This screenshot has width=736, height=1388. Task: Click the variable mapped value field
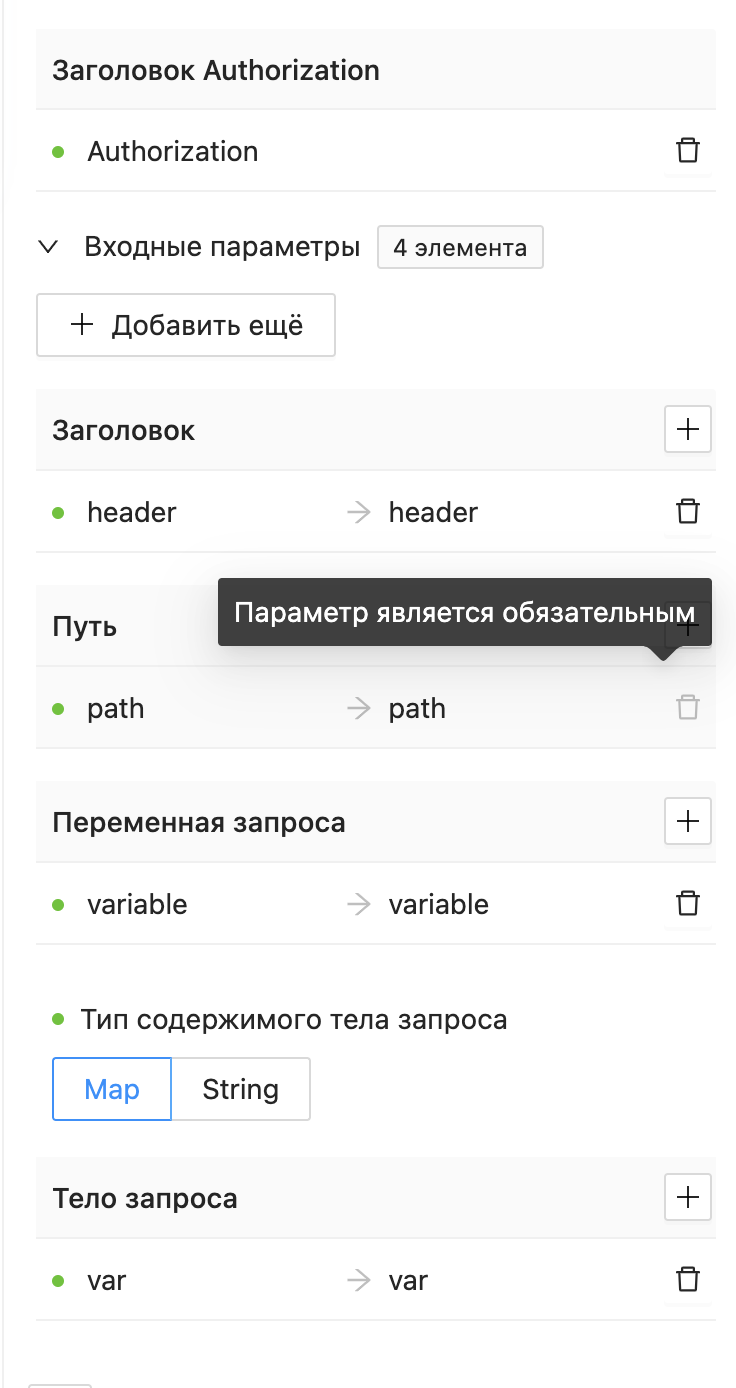pos(437,904)
